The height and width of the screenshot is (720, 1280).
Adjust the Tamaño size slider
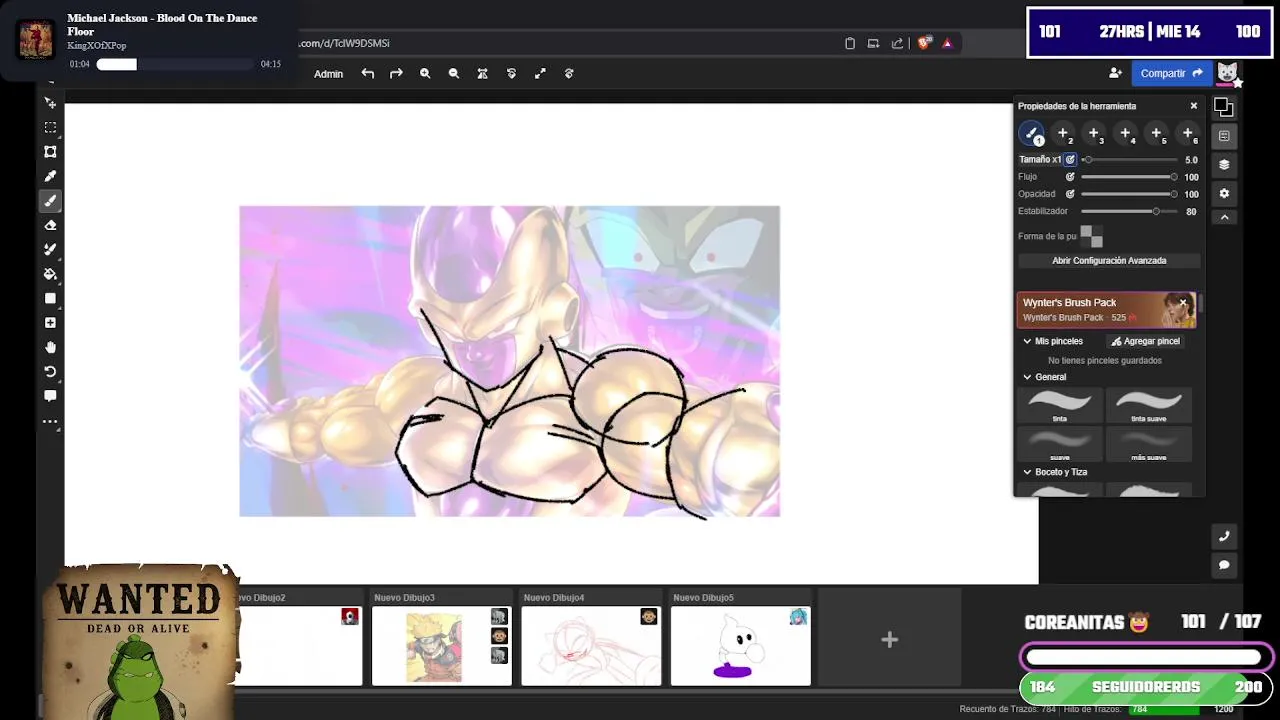pos(1129,160)
